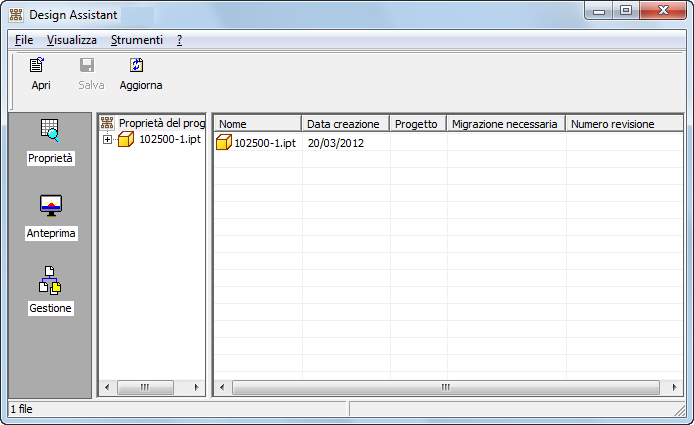Click the tree pane horizontal scrollbar thumb
This screenshot has width=694, height=425.
pos(145,387)
